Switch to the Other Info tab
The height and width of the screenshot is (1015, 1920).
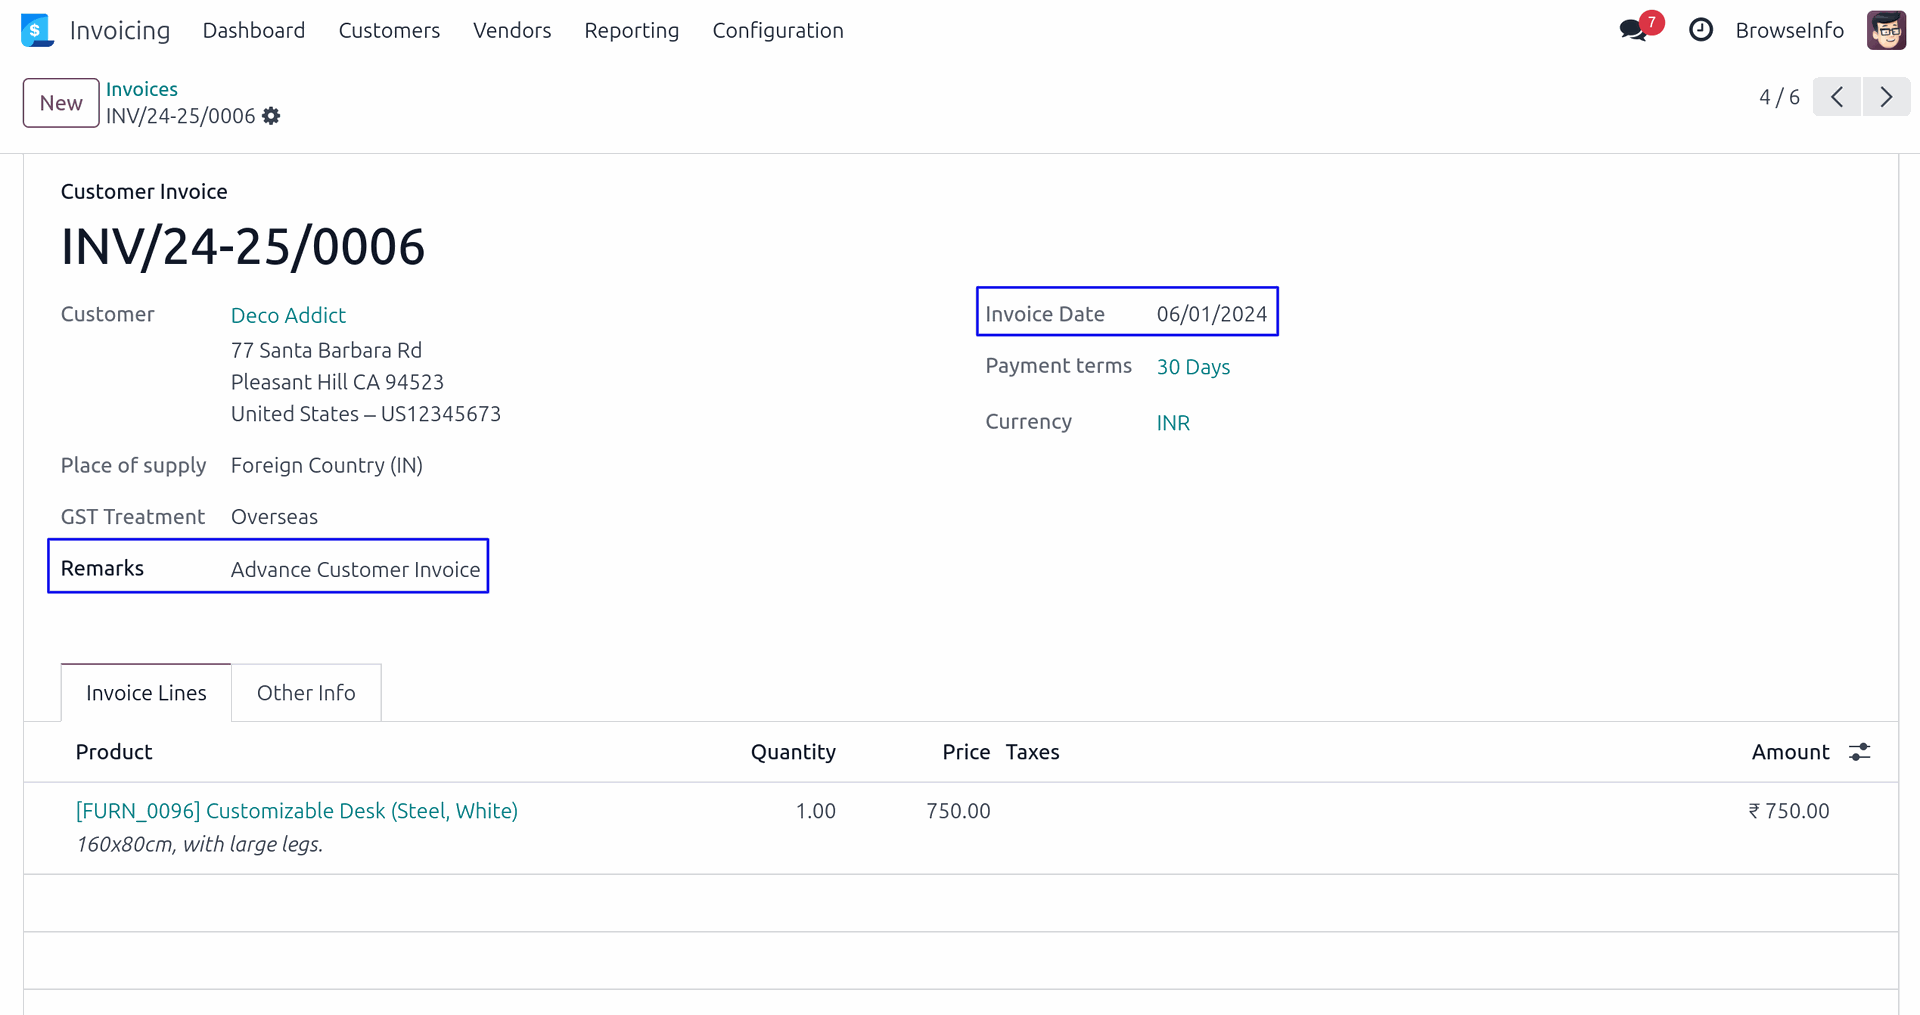[x=306, y=693]
